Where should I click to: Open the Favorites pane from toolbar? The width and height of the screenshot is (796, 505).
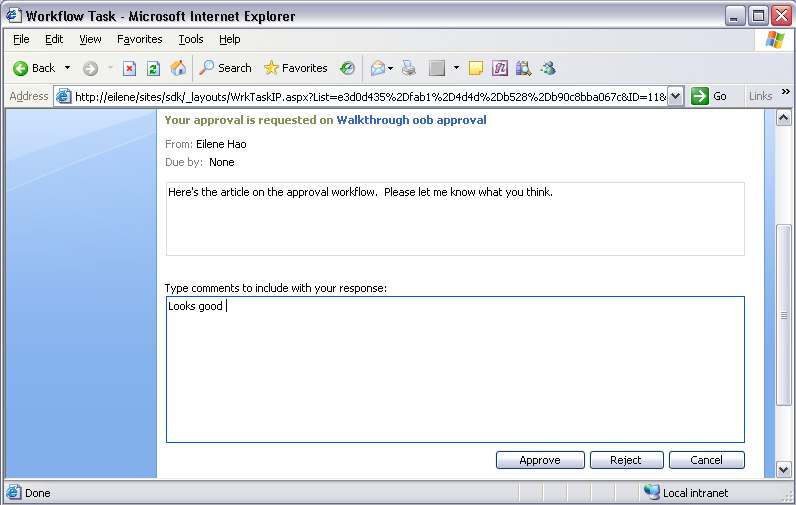tap(296, 68)
